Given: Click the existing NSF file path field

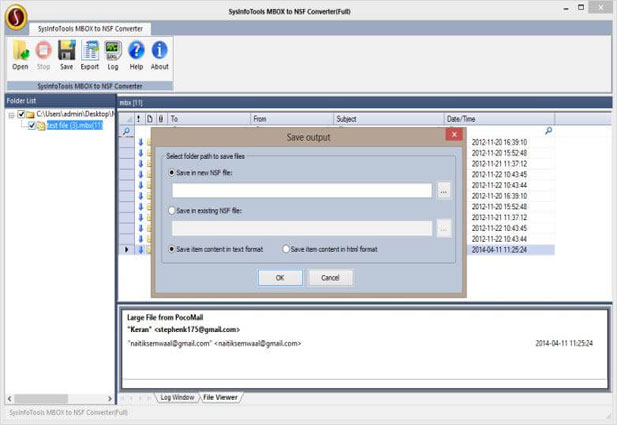Looking at the screenshot, I should [x=302, y=228].
